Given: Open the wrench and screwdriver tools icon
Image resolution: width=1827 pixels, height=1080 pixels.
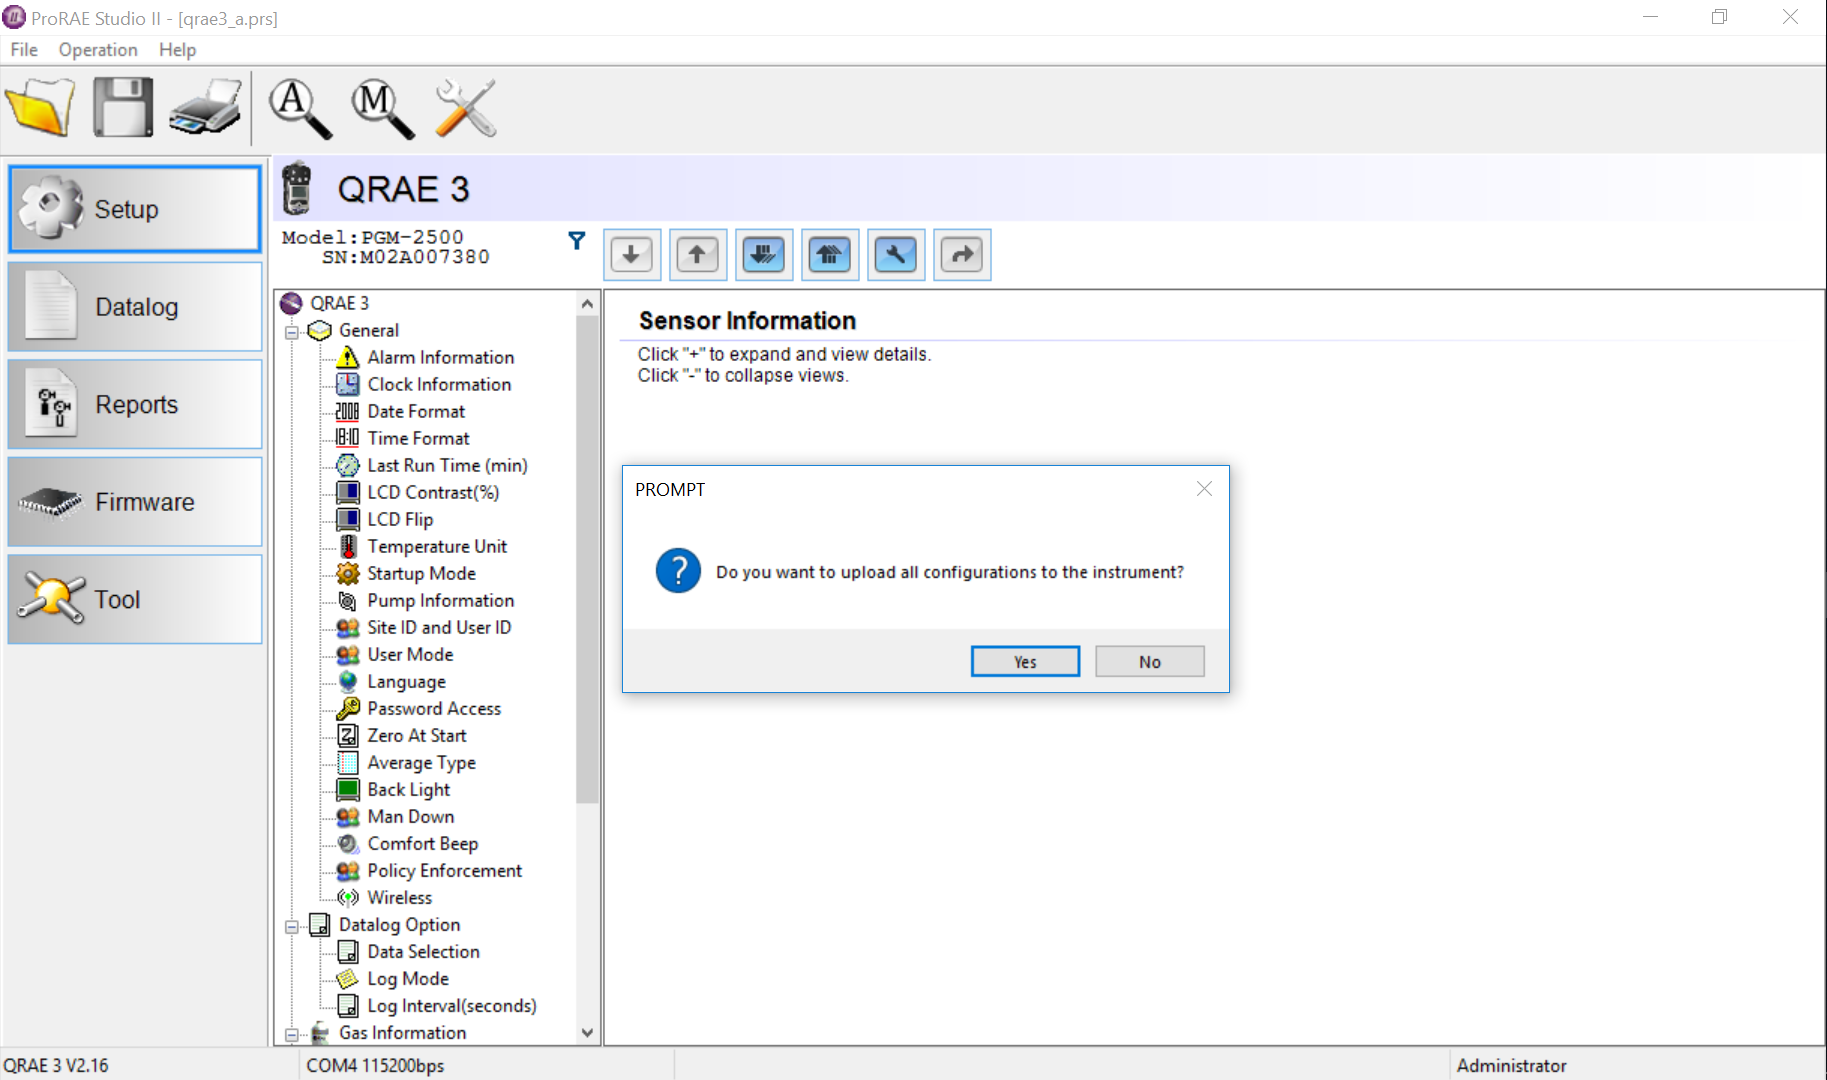Looking at the screenshot, I should (466, 108).
